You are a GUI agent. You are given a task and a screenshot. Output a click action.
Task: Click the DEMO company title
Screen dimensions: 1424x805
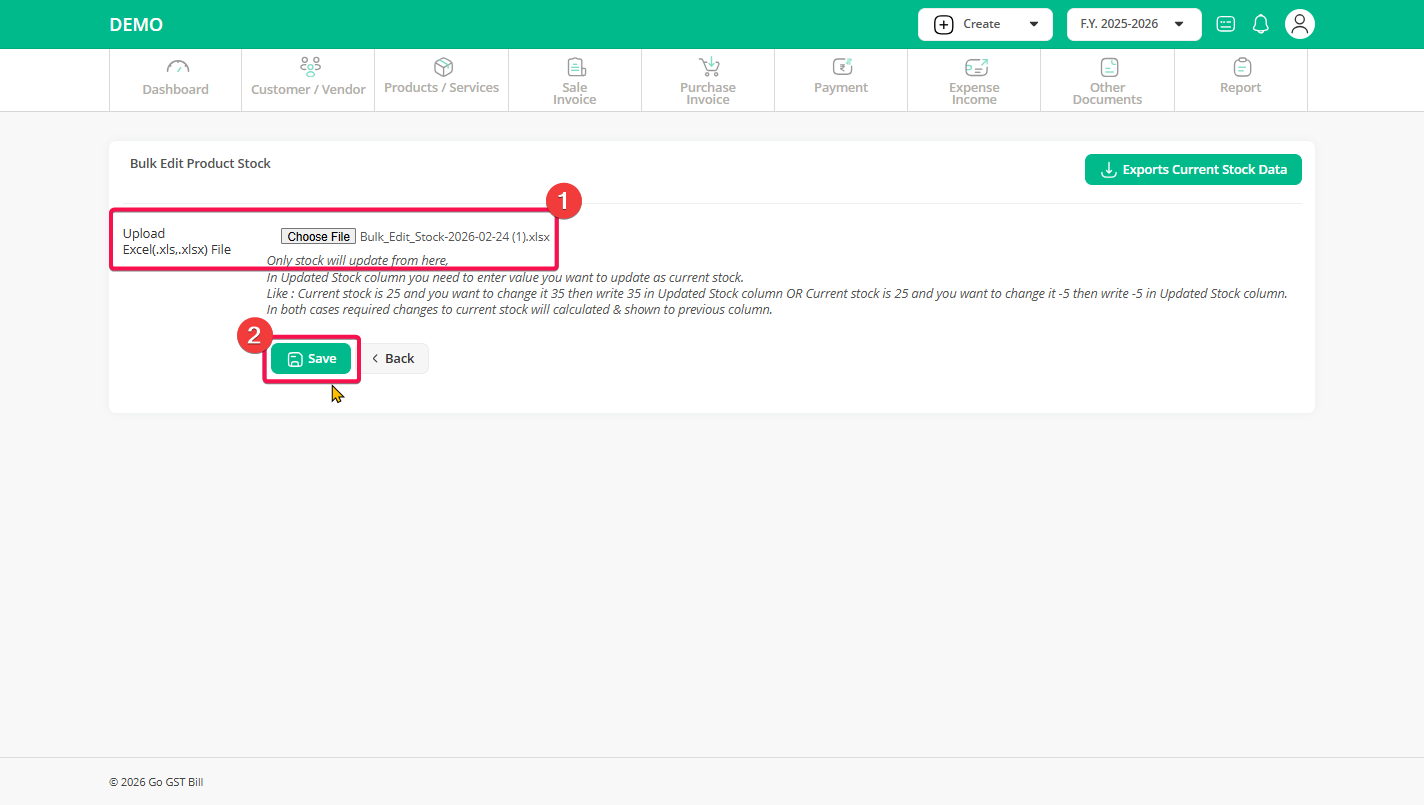click(136, 25)
